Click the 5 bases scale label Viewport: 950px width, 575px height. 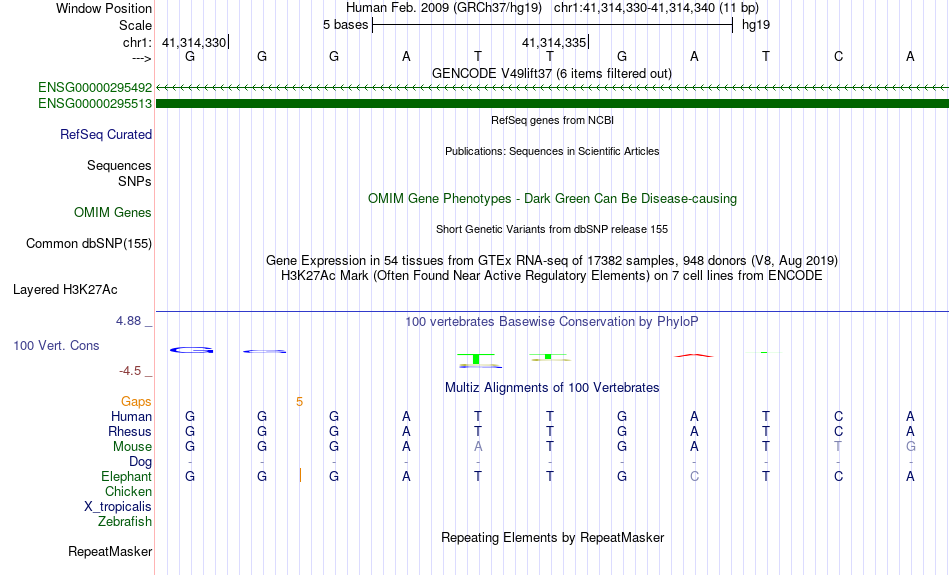(345, 25)
